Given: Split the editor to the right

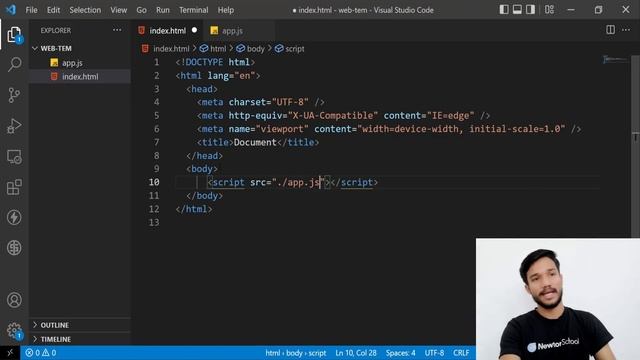Looking at the screenshot, I should (610, 30).
